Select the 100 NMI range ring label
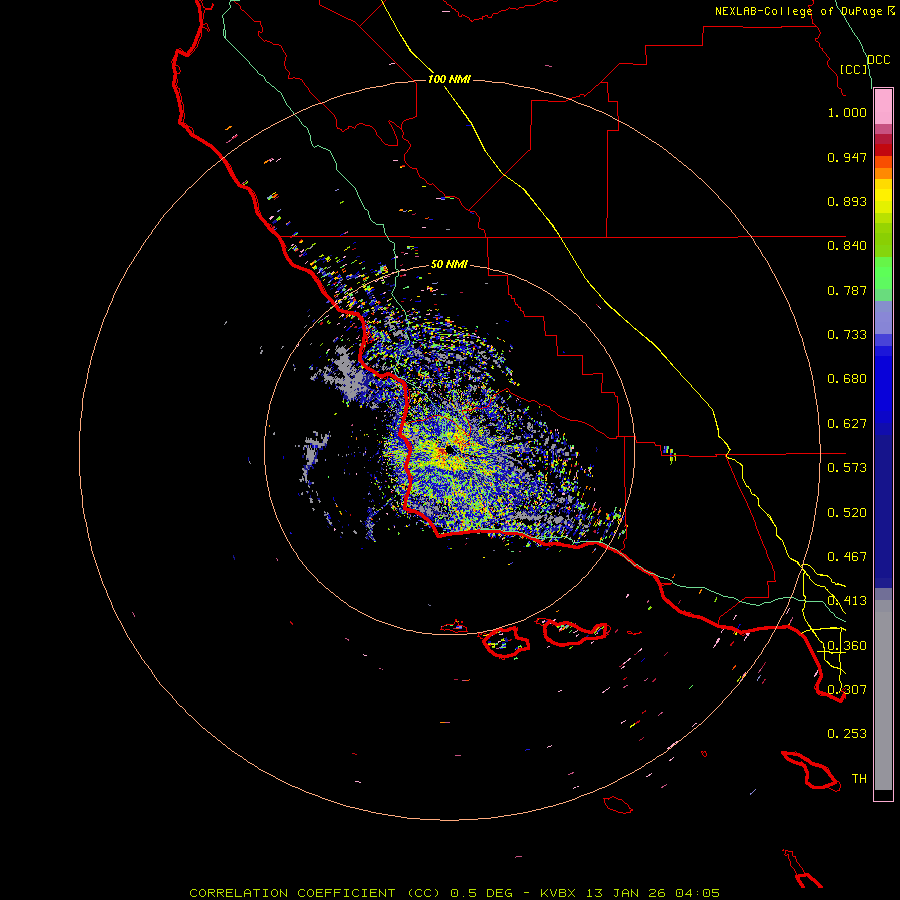The width and height of the screenshot is (900, 900). pos(449,79)
